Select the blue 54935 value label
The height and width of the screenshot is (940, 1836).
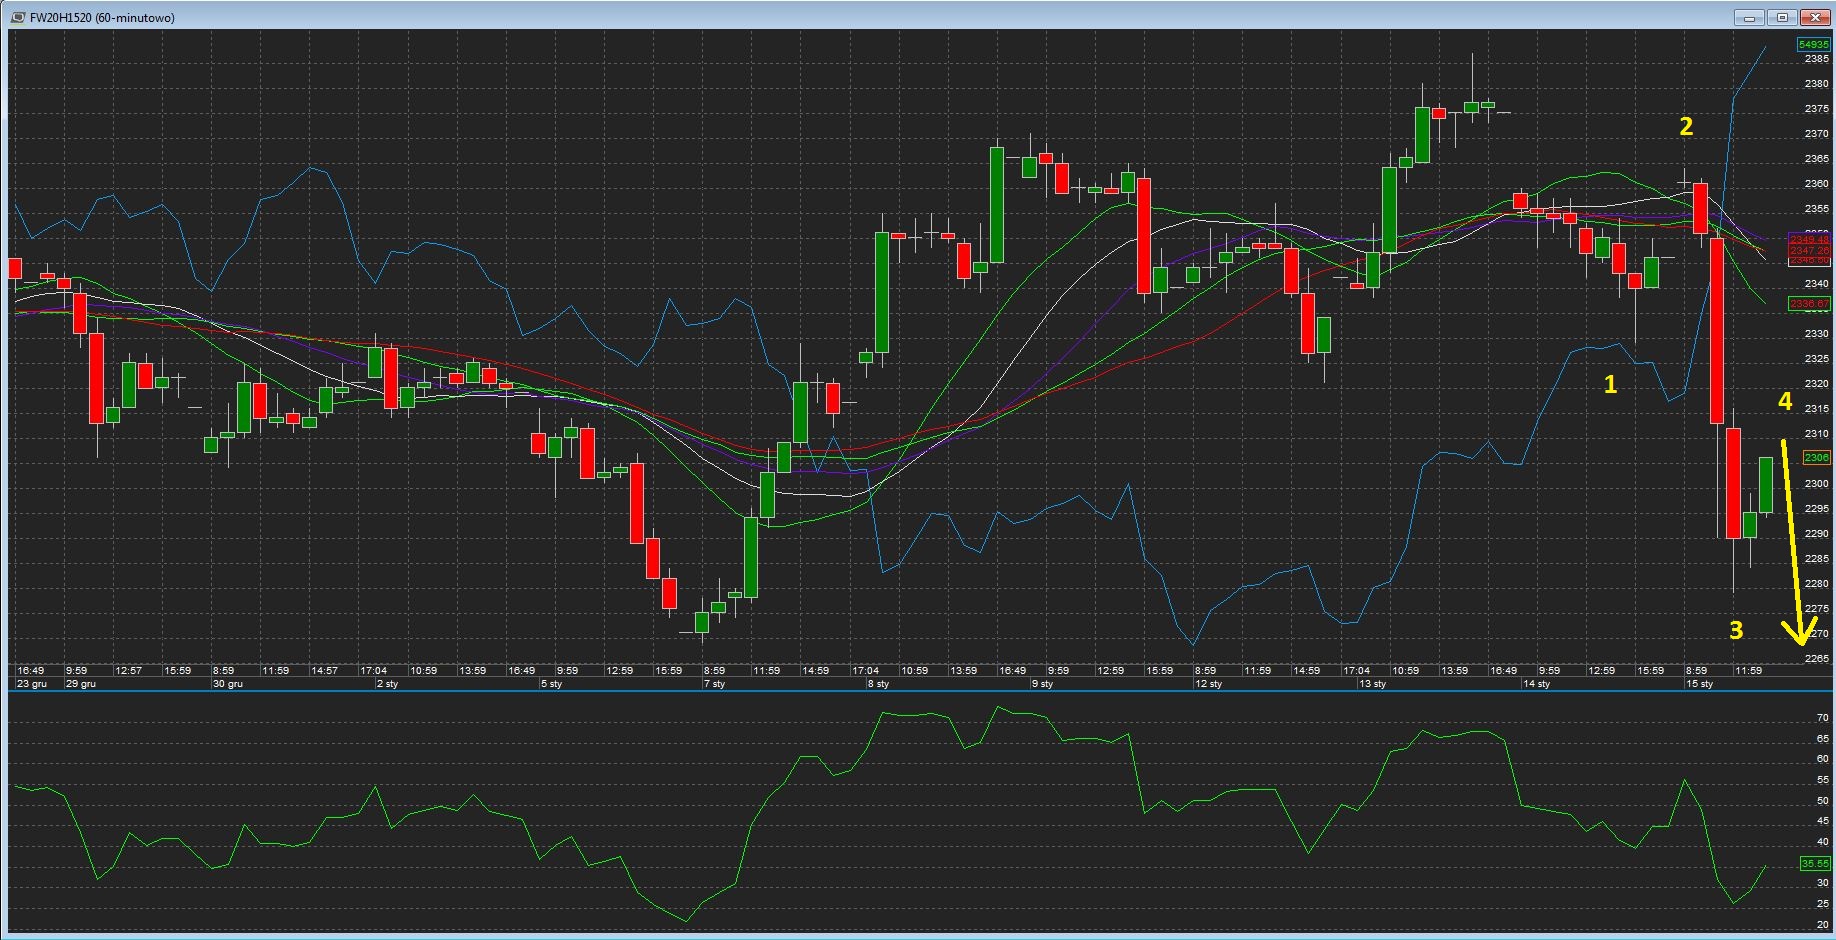(1813, 45)
